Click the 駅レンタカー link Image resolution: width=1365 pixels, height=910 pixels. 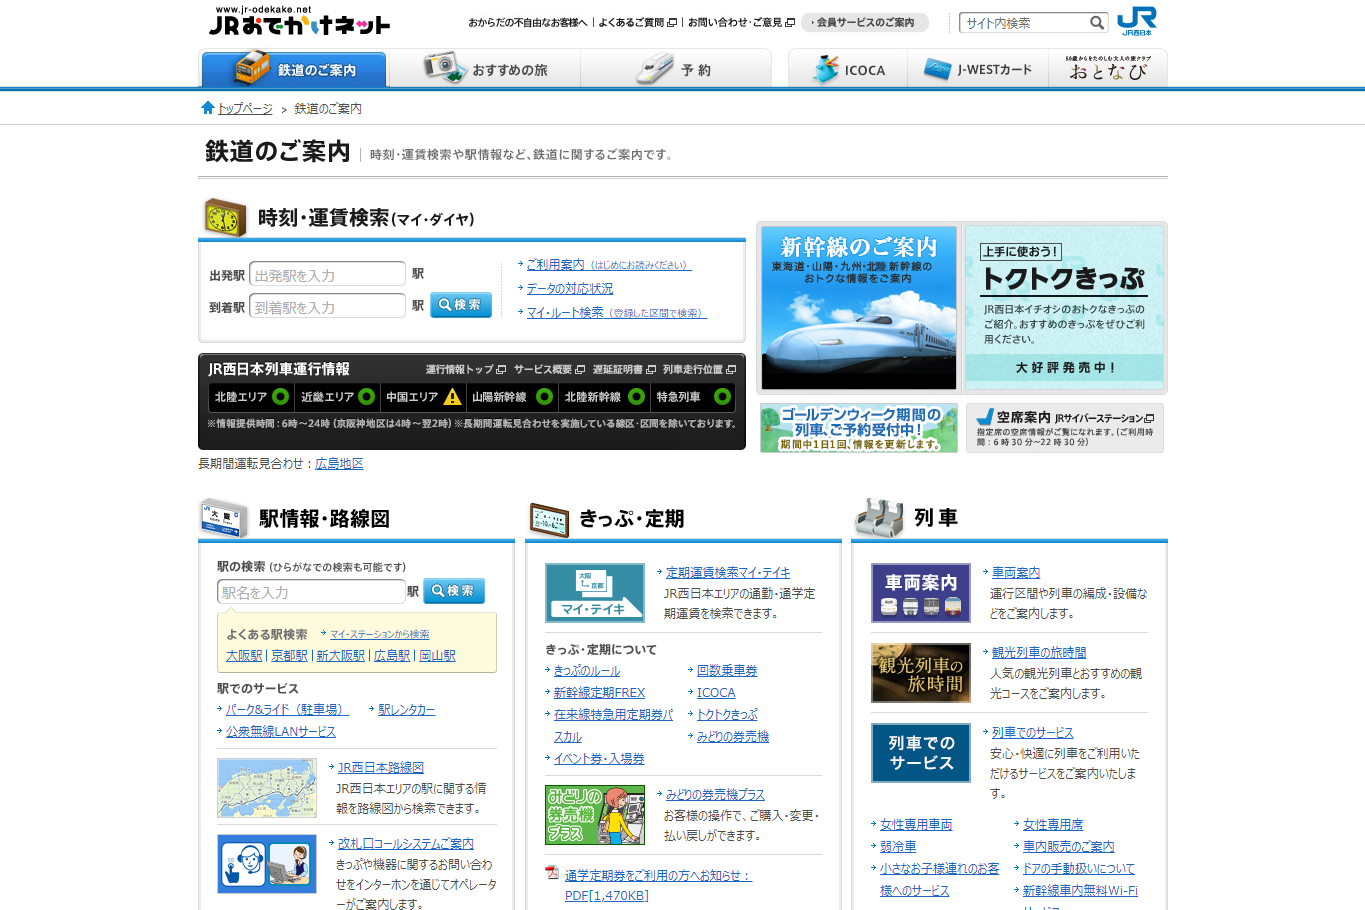[x=407, y=710]
